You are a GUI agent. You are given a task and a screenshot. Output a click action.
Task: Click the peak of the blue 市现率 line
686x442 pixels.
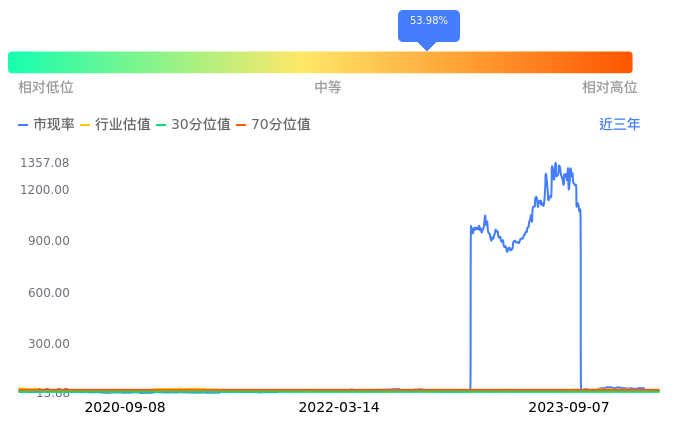[x=554, y=164]
